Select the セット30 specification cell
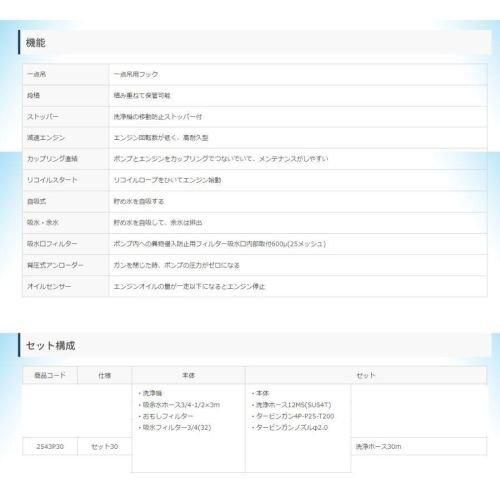 tap(105, 446)
